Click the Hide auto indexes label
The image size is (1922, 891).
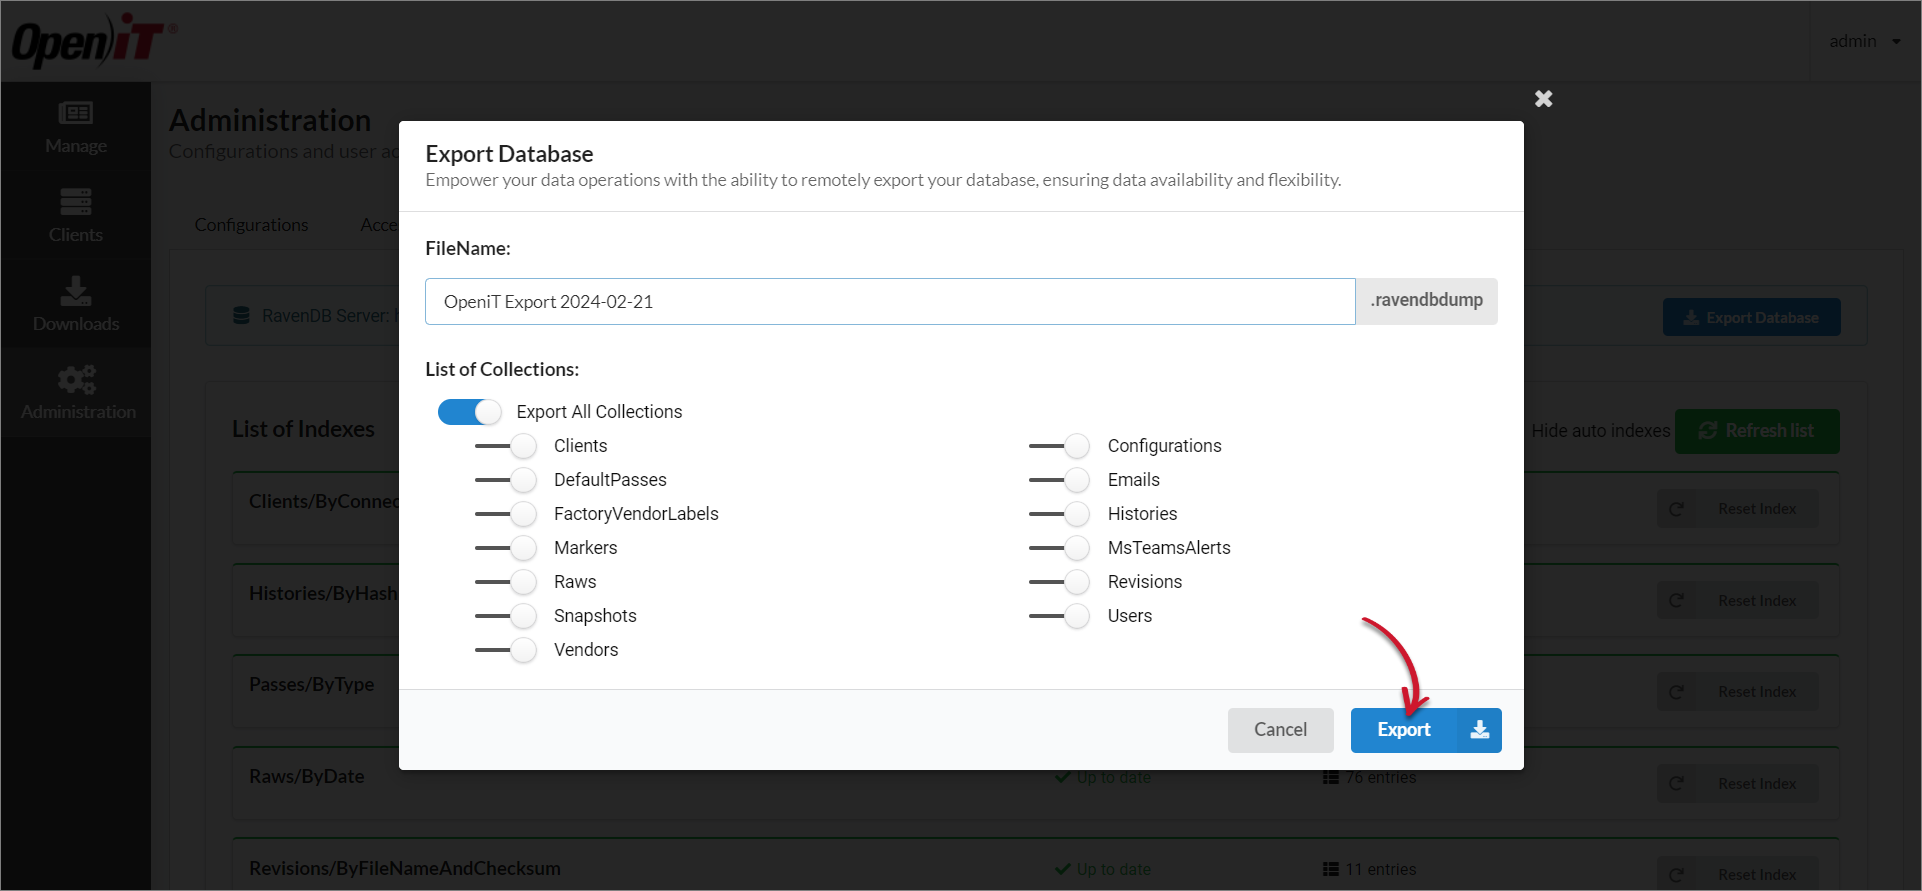(1601, 431)
